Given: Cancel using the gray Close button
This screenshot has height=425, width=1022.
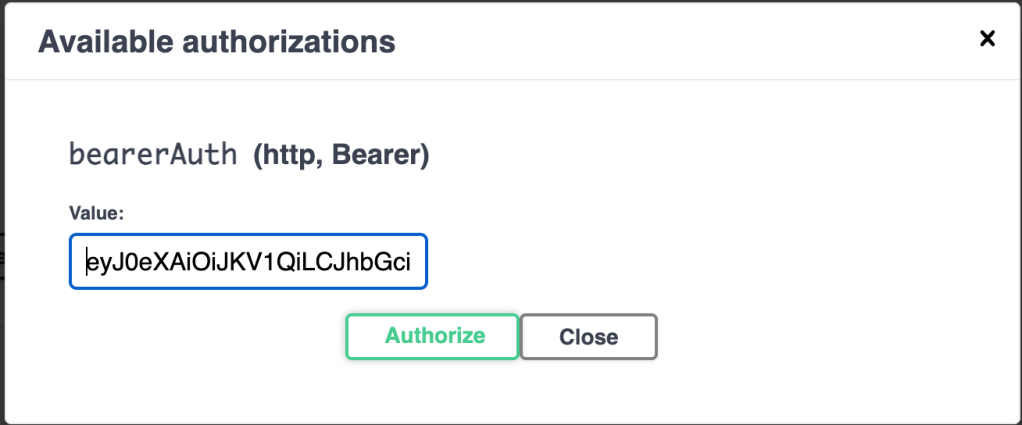Looking at the screenshot, I should [588, 337].
